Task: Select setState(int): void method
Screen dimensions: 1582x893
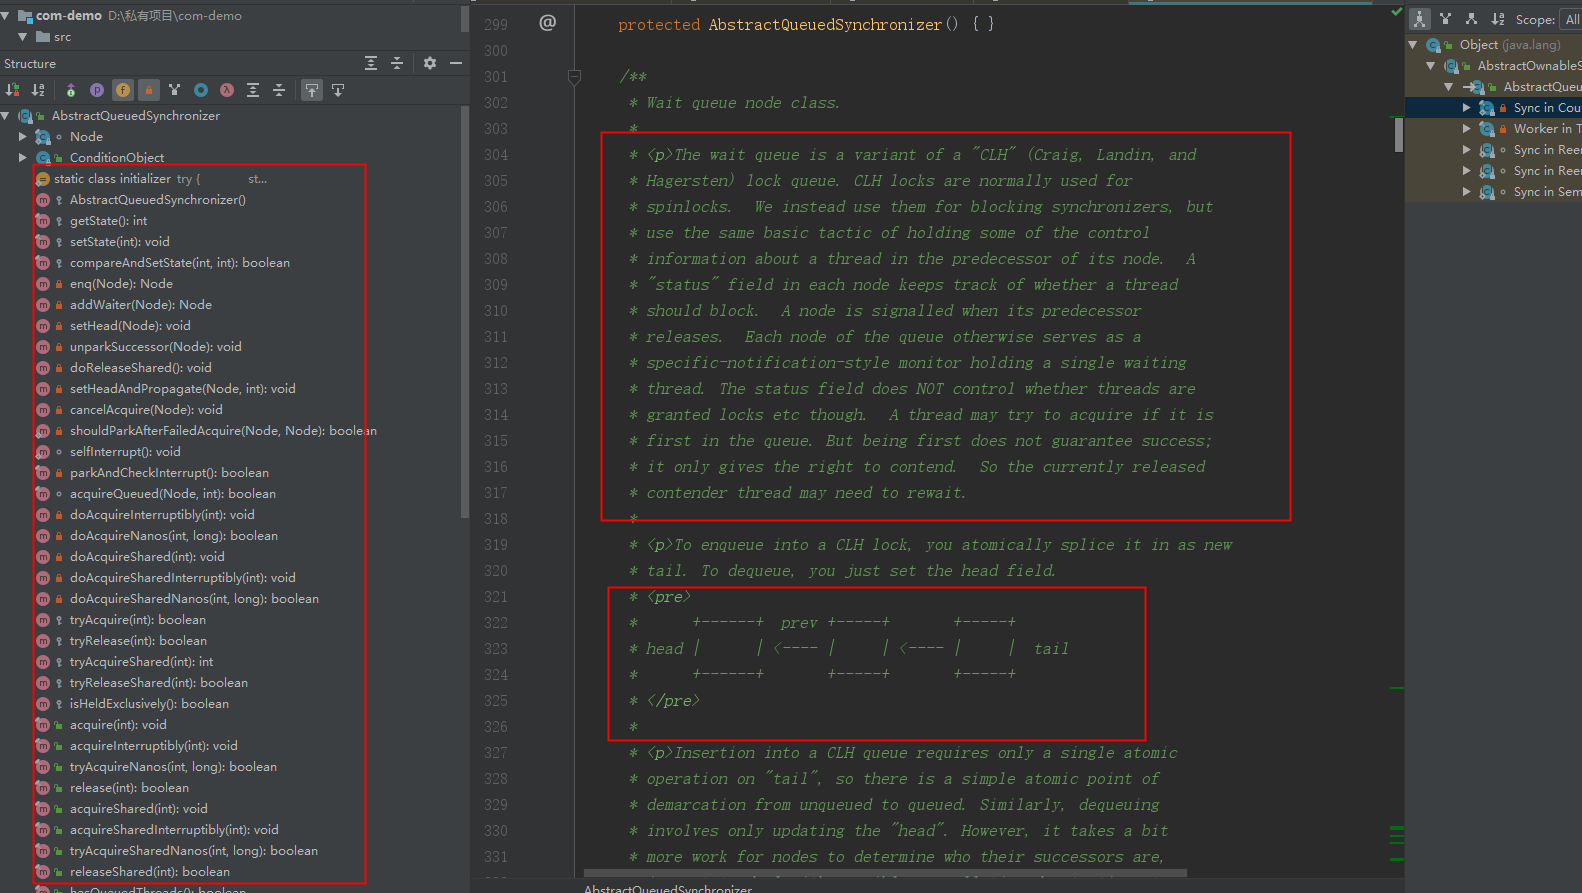Action: pyautogui.click(x=120, y=242)
